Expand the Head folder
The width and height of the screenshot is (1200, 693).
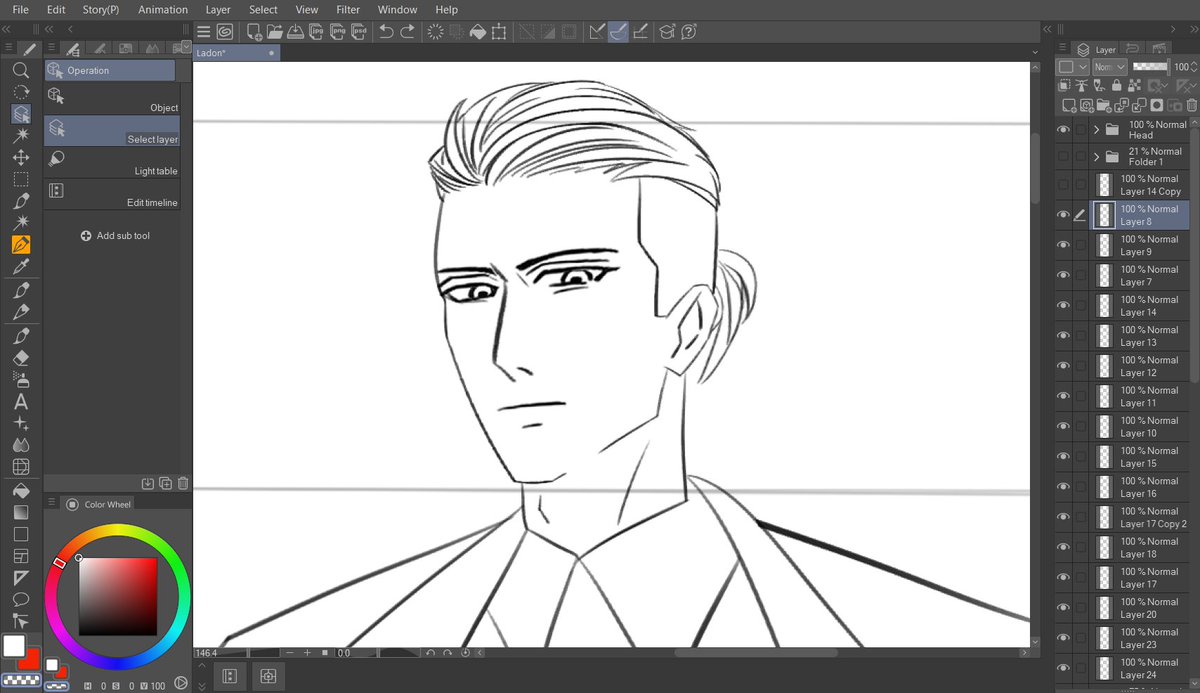point(1097,130)
